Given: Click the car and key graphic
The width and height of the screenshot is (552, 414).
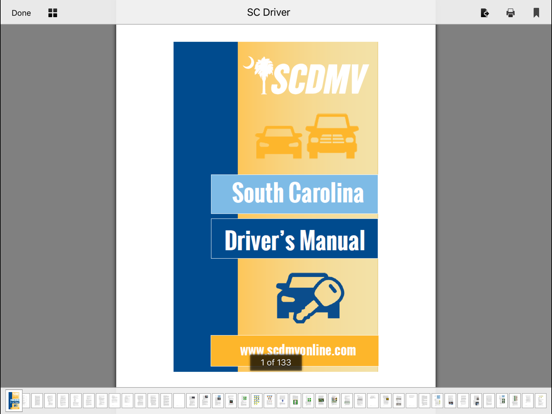Looking at the screenshot, I should (310, 297).
